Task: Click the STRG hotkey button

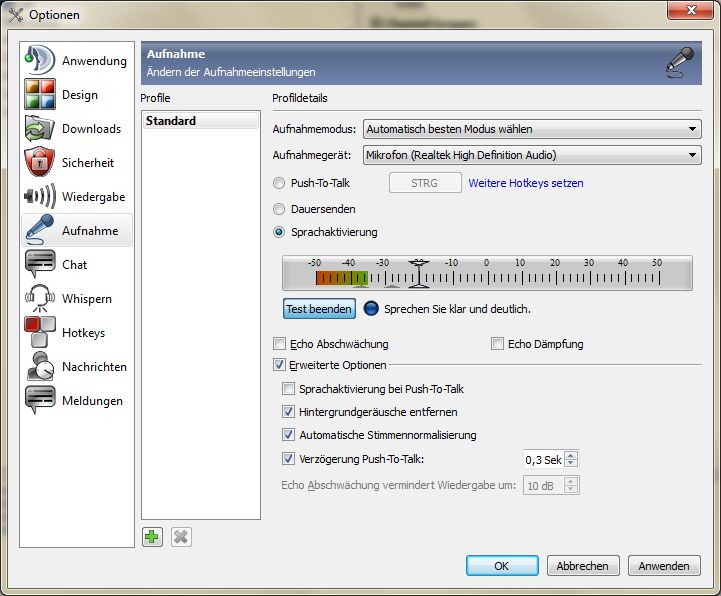Action: [x=425, y=183]
